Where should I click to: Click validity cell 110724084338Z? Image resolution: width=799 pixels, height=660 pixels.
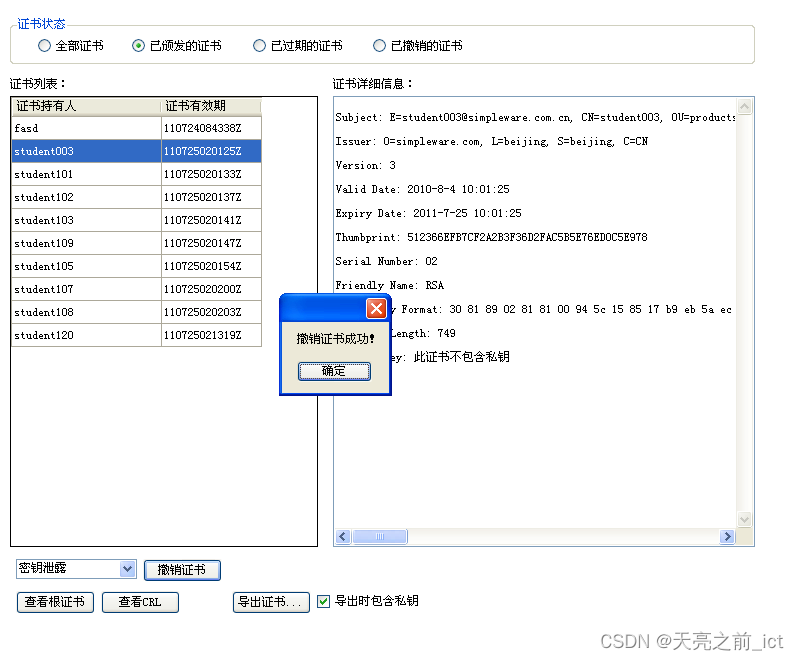[x=211, y=128]
